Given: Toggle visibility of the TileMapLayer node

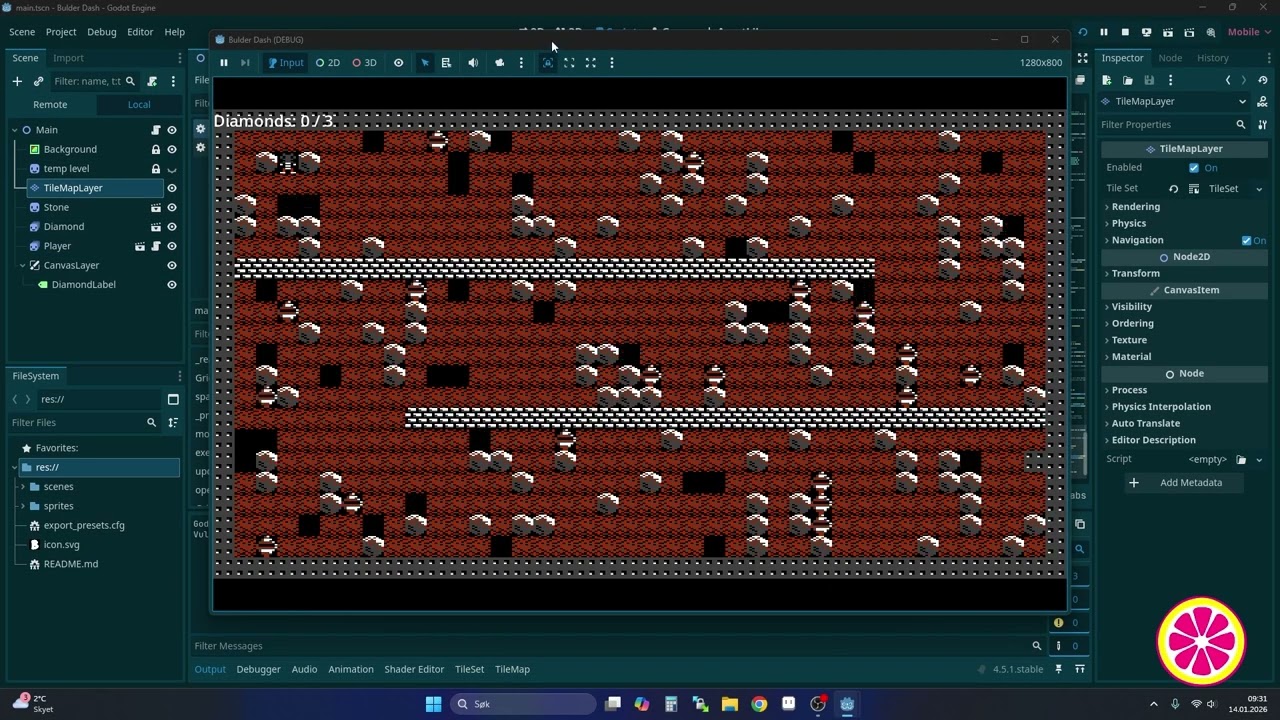Looking at the screenshot, I should pos(171,188).
